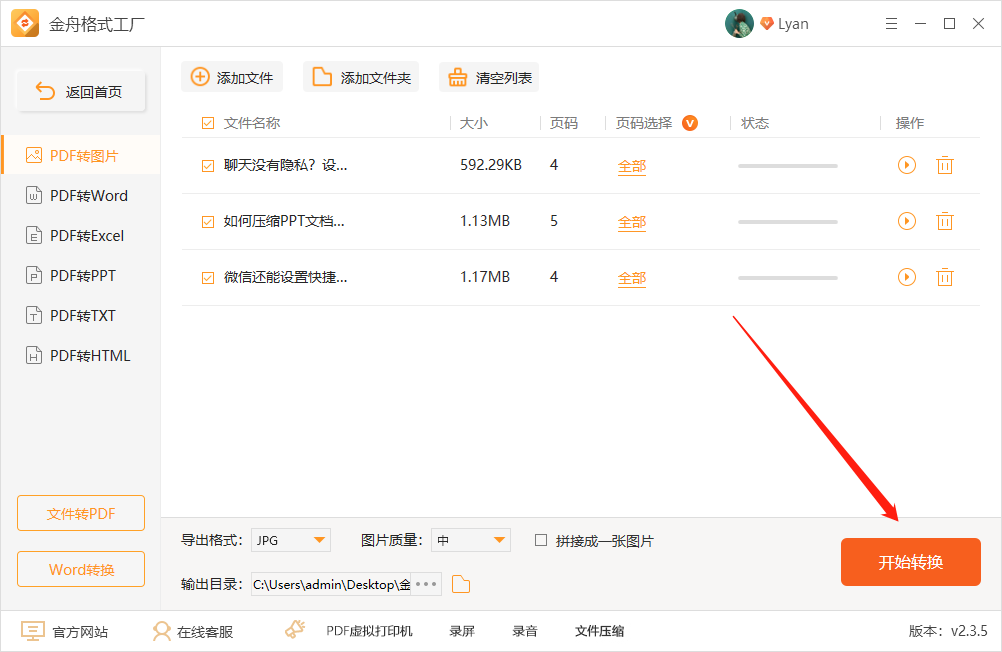Click the 状态 column header
Image resolution: width=1002 pixels, height=652 pixels.
click(755, 123)
